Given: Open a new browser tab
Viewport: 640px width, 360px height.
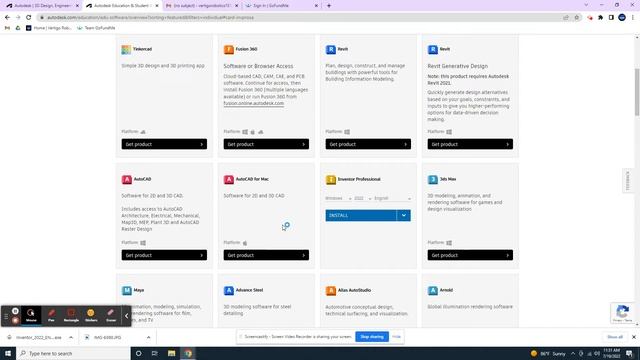Looking at the screenshot, I should pyautogui.click(x=329, y=6).
